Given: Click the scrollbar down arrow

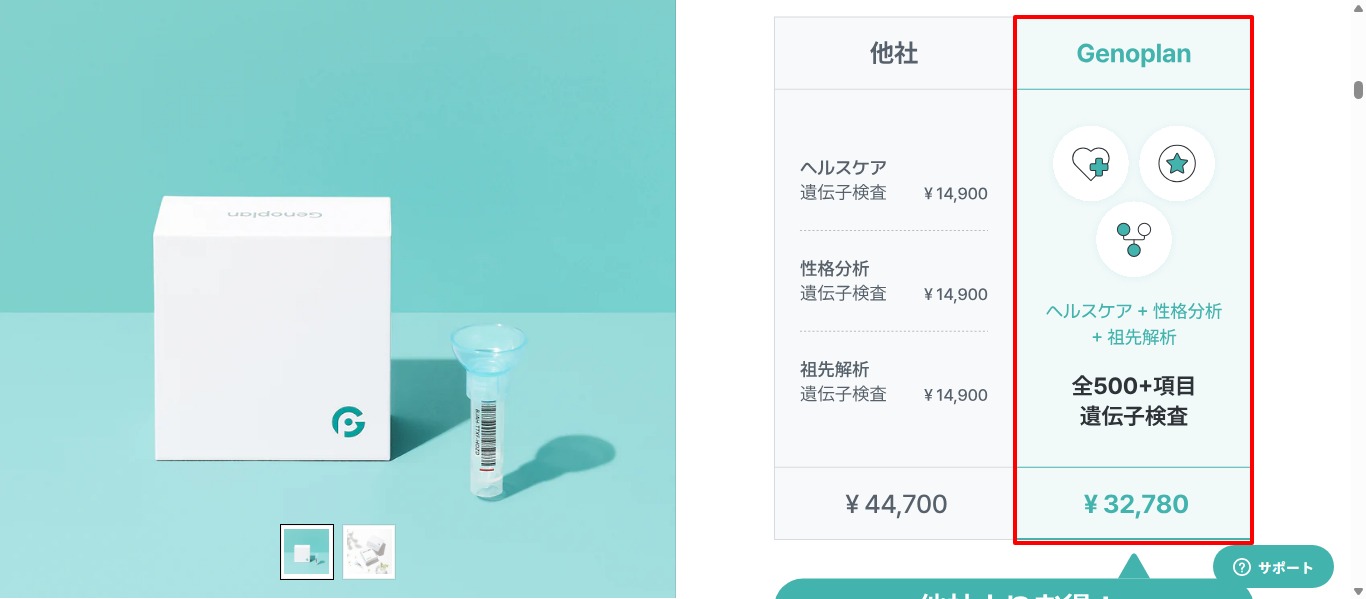Looking at the screenshot, I should (x=1358, y=590).
